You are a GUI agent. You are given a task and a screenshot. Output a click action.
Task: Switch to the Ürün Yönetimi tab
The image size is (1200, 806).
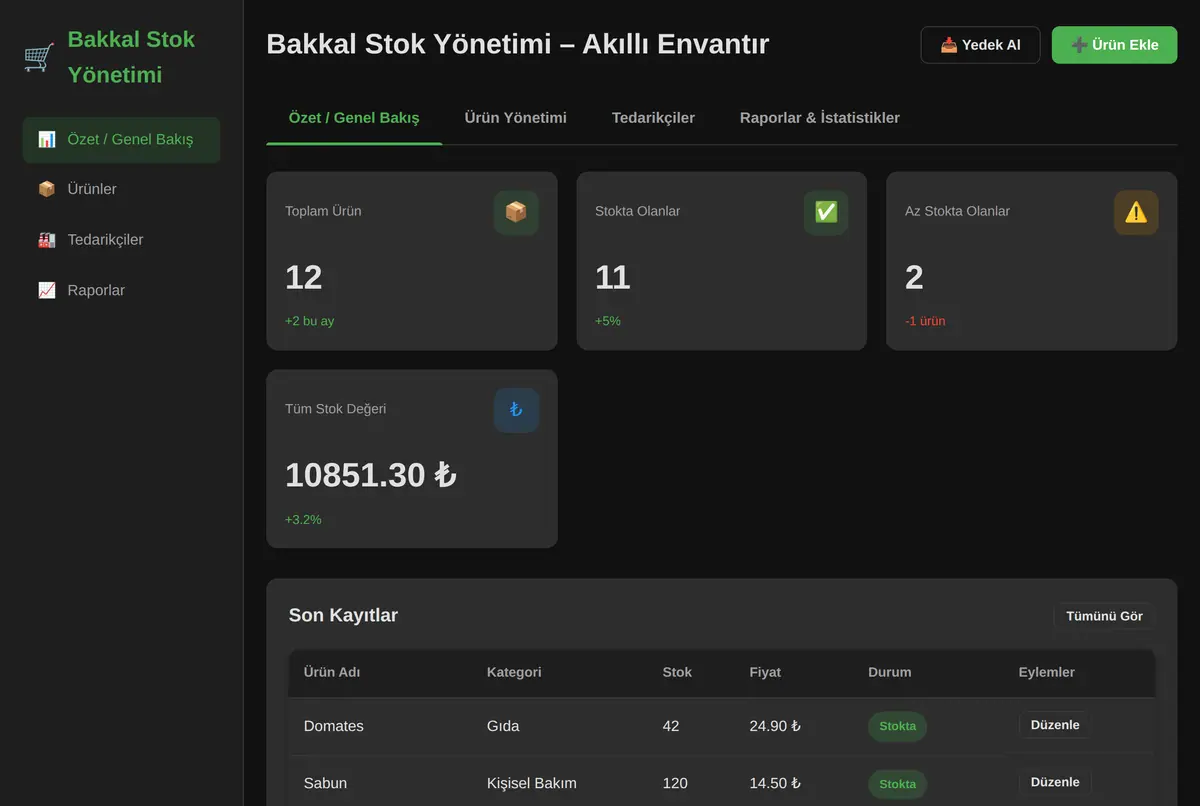point(515,118)
